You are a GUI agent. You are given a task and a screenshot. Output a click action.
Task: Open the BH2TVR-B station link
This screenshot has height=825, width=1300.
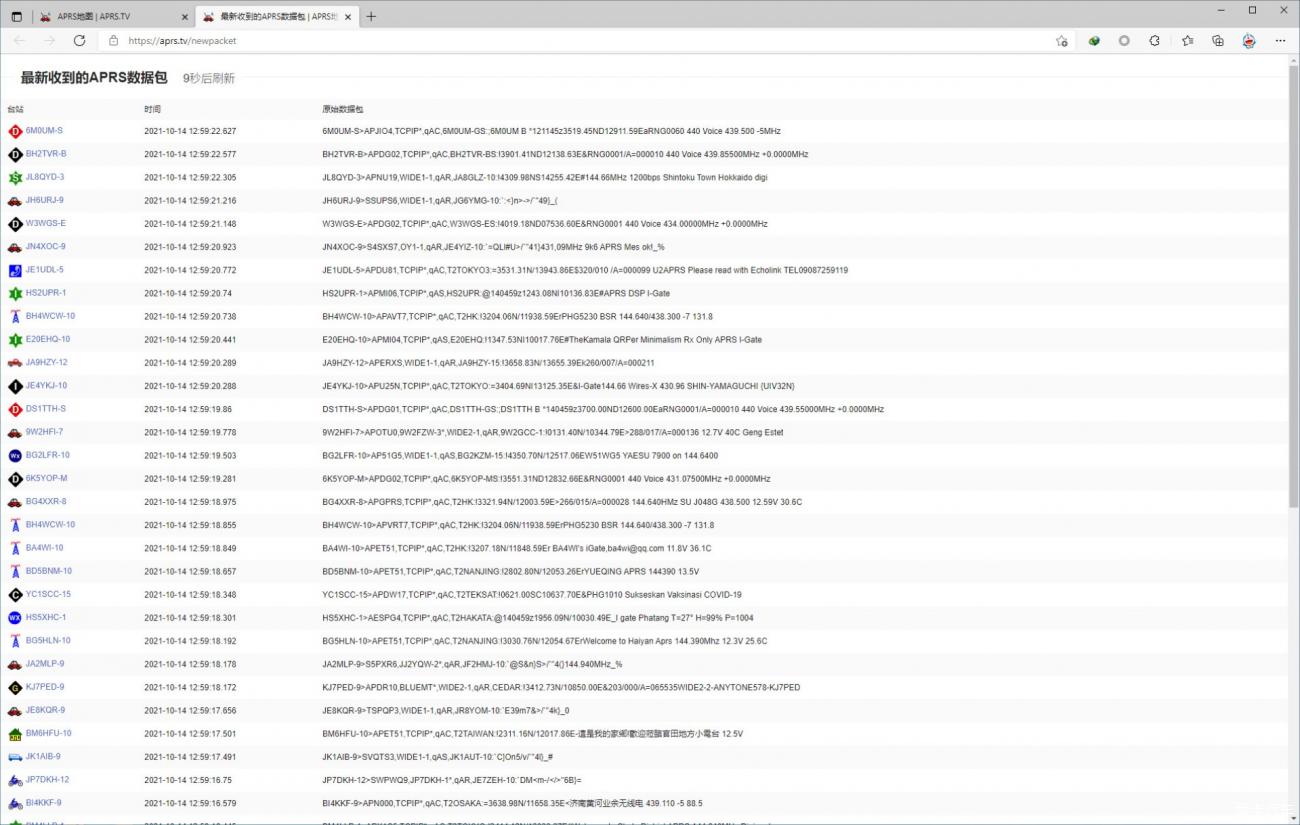(46, 154)
